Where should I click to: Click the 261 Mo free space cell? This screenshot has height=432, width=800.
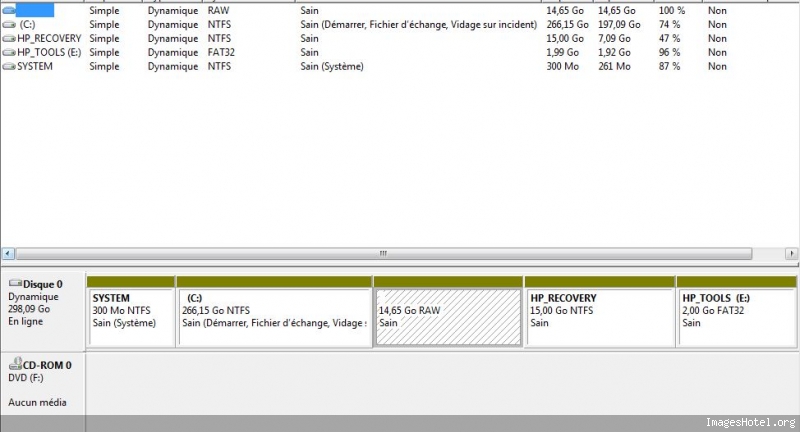coord(614,66)
